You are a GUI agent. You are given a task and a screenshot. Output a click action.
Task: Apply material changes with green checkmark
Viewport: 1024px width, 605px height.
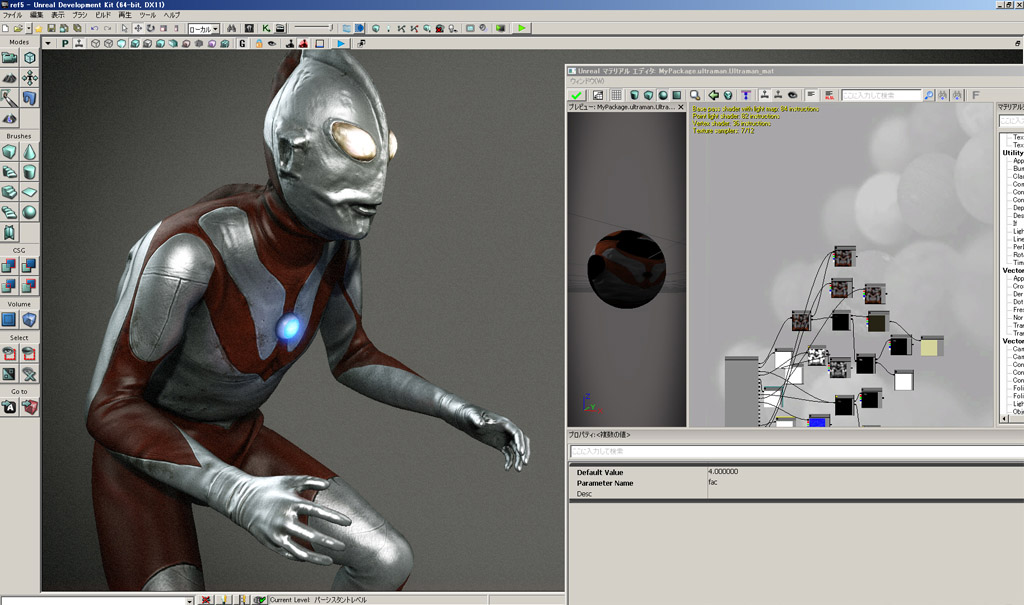pyautogui.click(x=576, y=95)
